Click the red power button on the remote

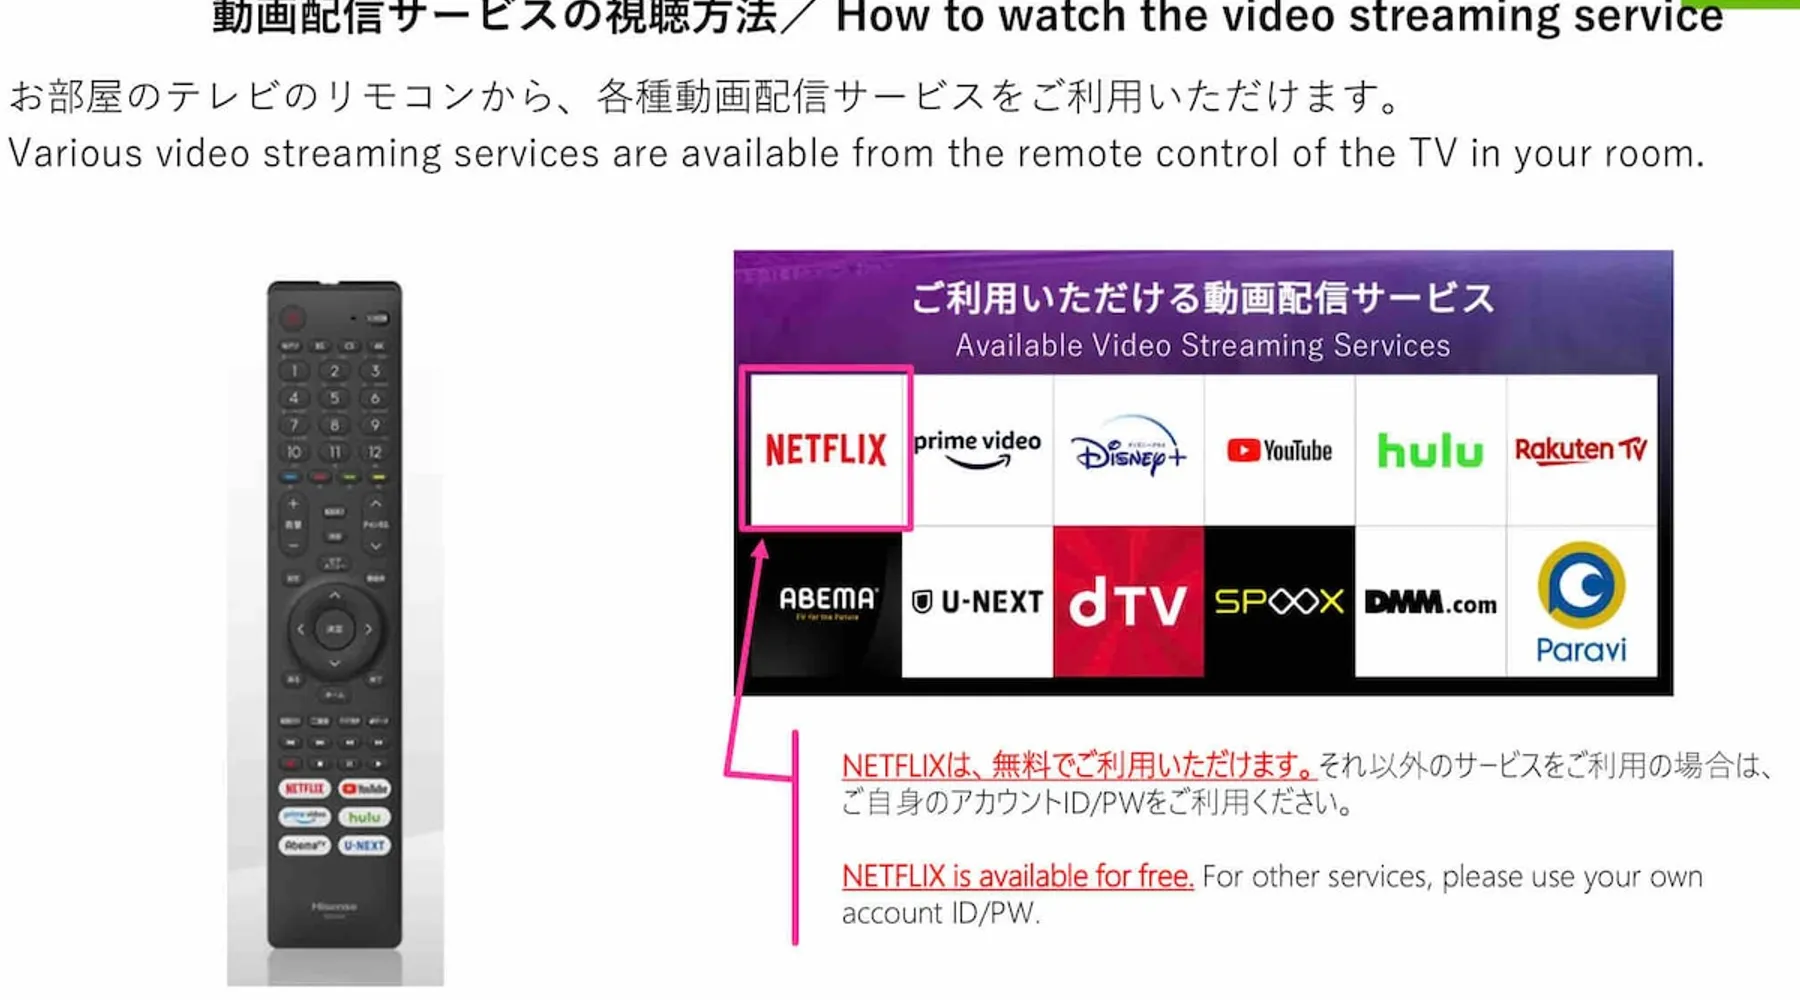[x=292, y=318]
